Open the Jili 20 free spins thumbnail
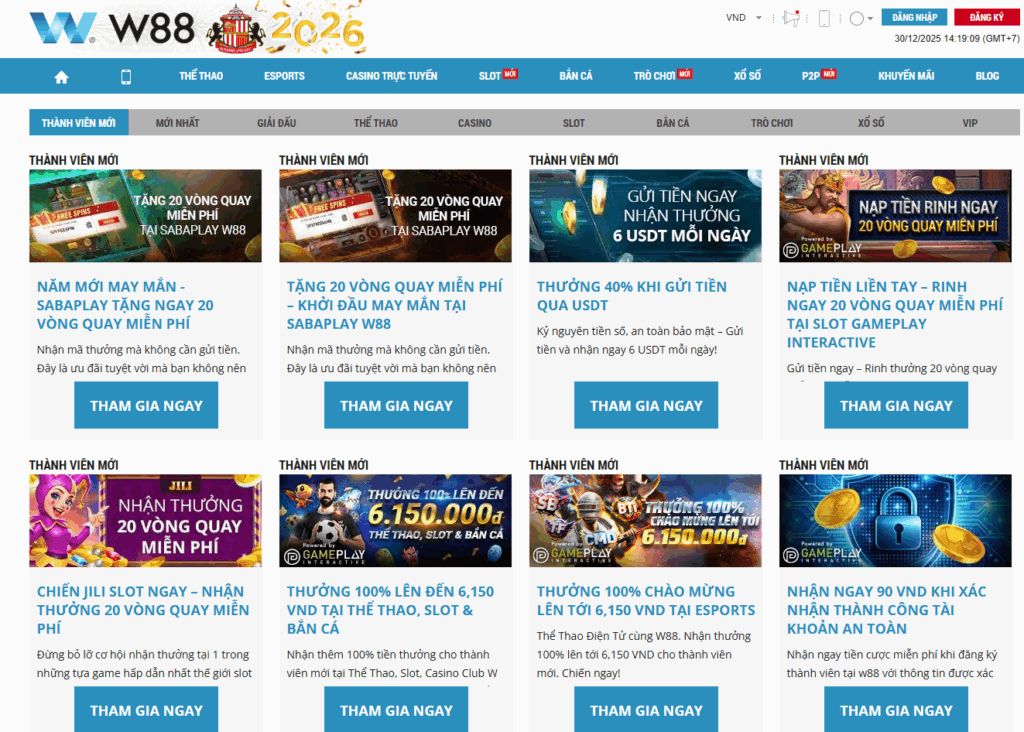This screenshot has height=732, width=1024. click(145, 520)
